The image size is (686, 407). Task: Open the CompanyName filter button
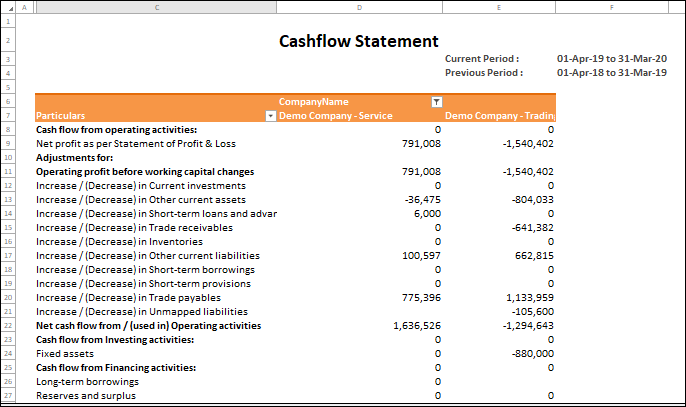pyautogui.click(x=435, y=102)
